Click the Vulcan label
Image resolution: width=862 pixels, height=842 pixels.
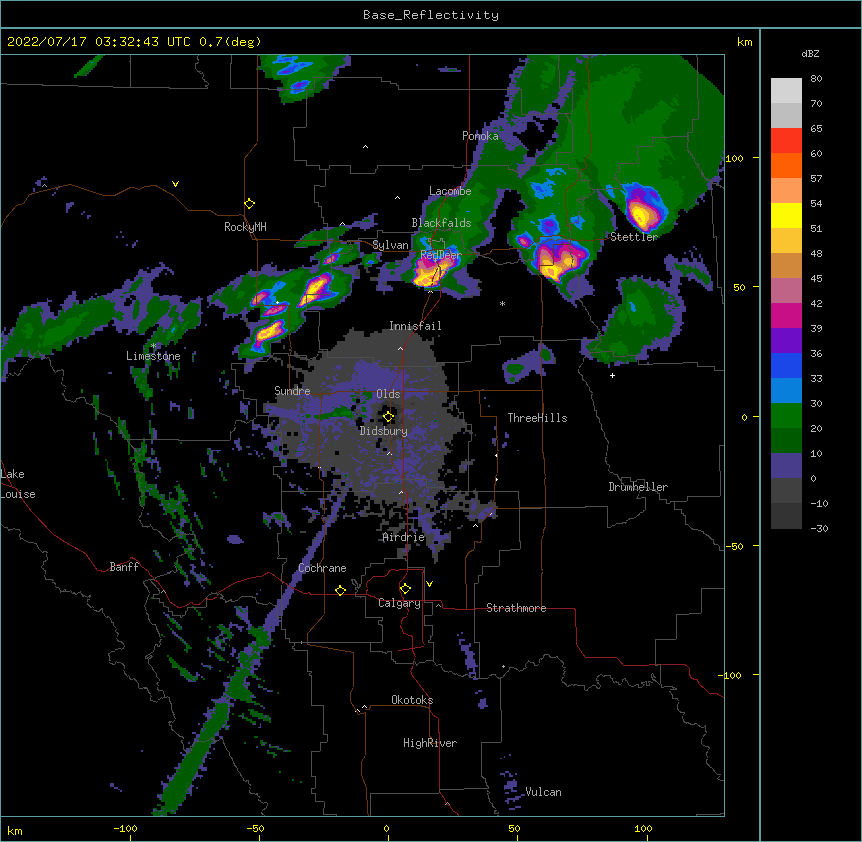(543, 792)
